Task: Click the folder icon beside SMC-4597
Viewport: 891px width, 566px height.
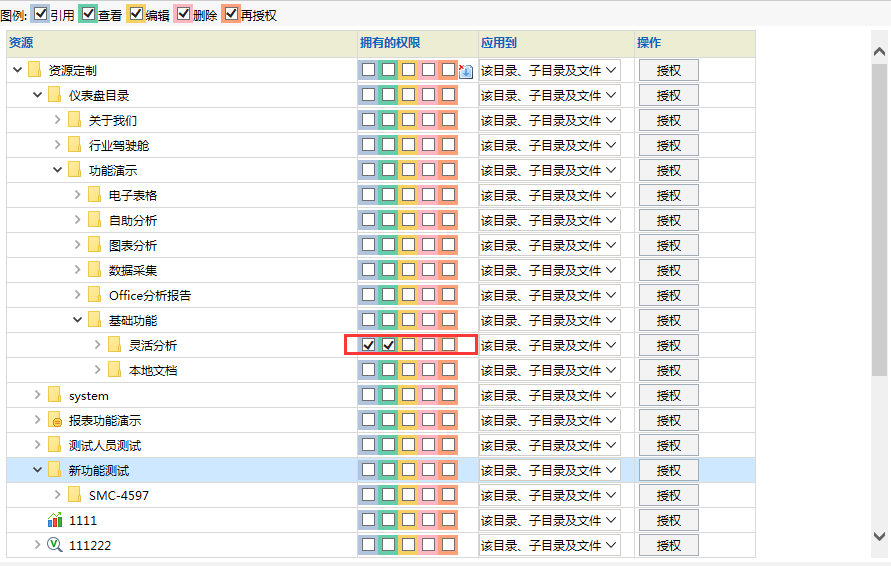Action: pyautogui.click(x=74, y=495)
